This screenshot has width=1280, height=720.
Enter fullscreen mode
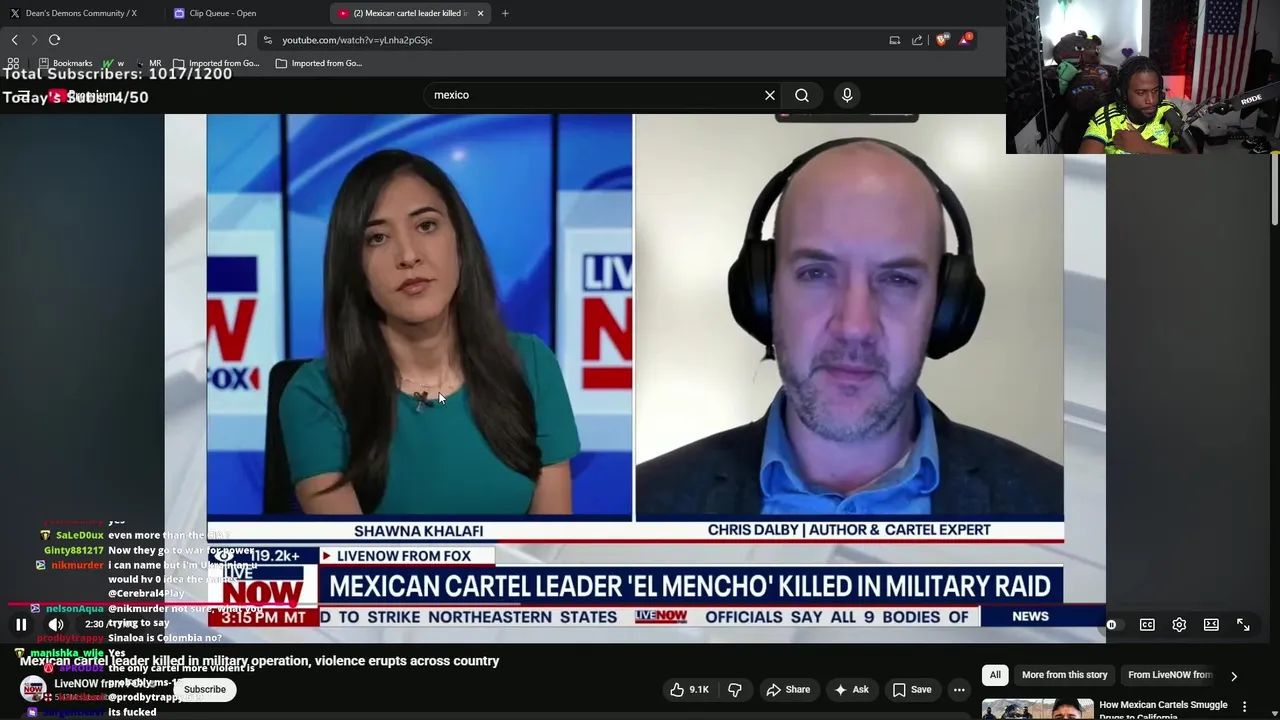(x=1243, y=625)
